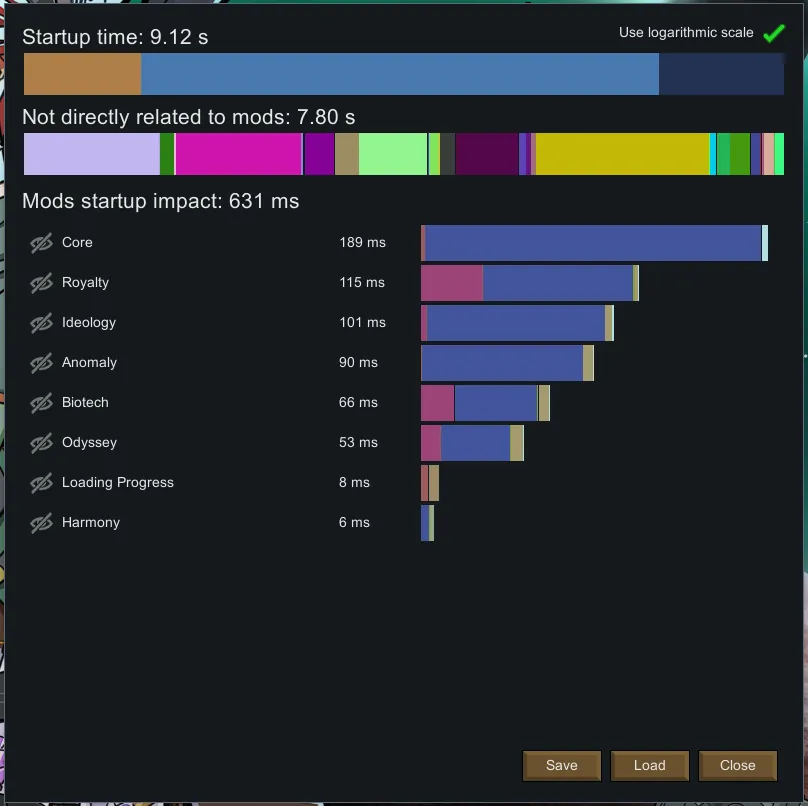The width and height of the screenshot is (808, 806).
Task: Toggle the eye icon next to Loading Progress
Action: click(x=41, y=483)
